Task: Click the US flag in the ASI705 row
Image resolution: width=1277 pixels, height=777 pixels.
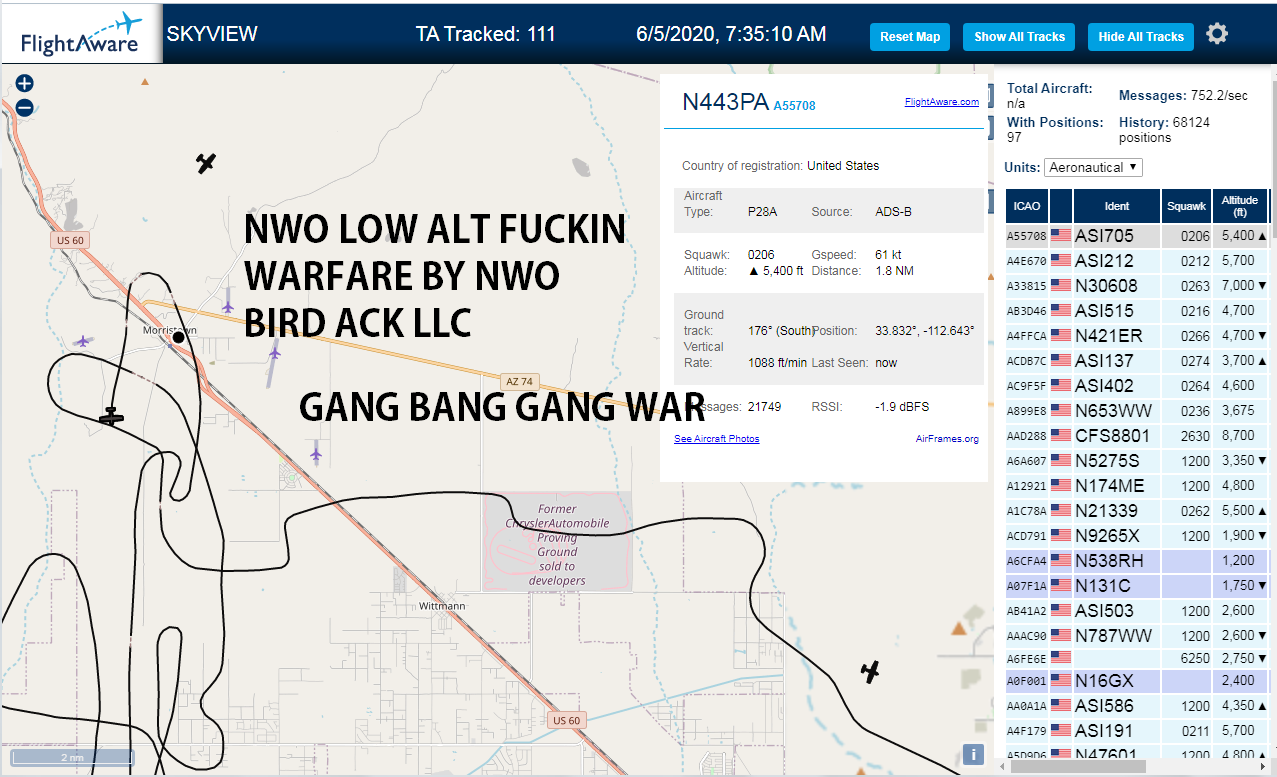Action: (x=1061, y=237)
